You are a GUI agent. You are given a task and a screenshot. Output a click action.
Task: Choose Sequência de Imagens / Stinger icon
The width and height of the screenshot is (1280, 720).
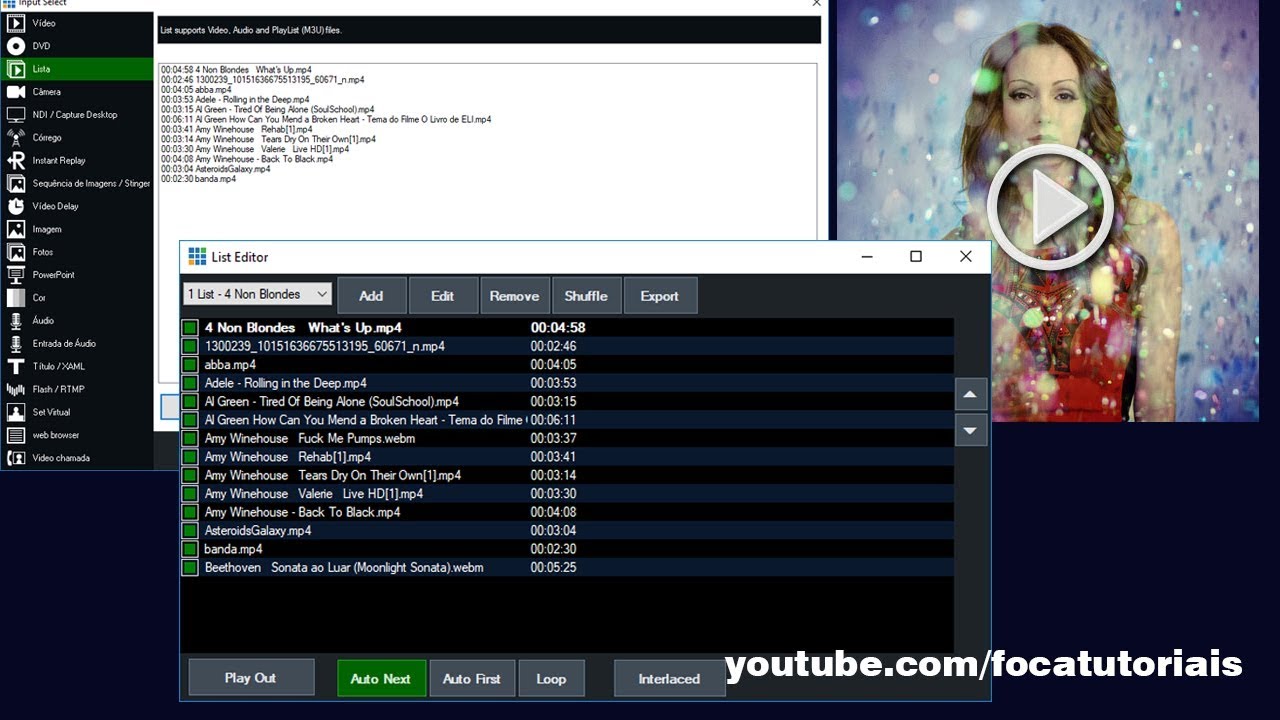(x=16, y=183)
